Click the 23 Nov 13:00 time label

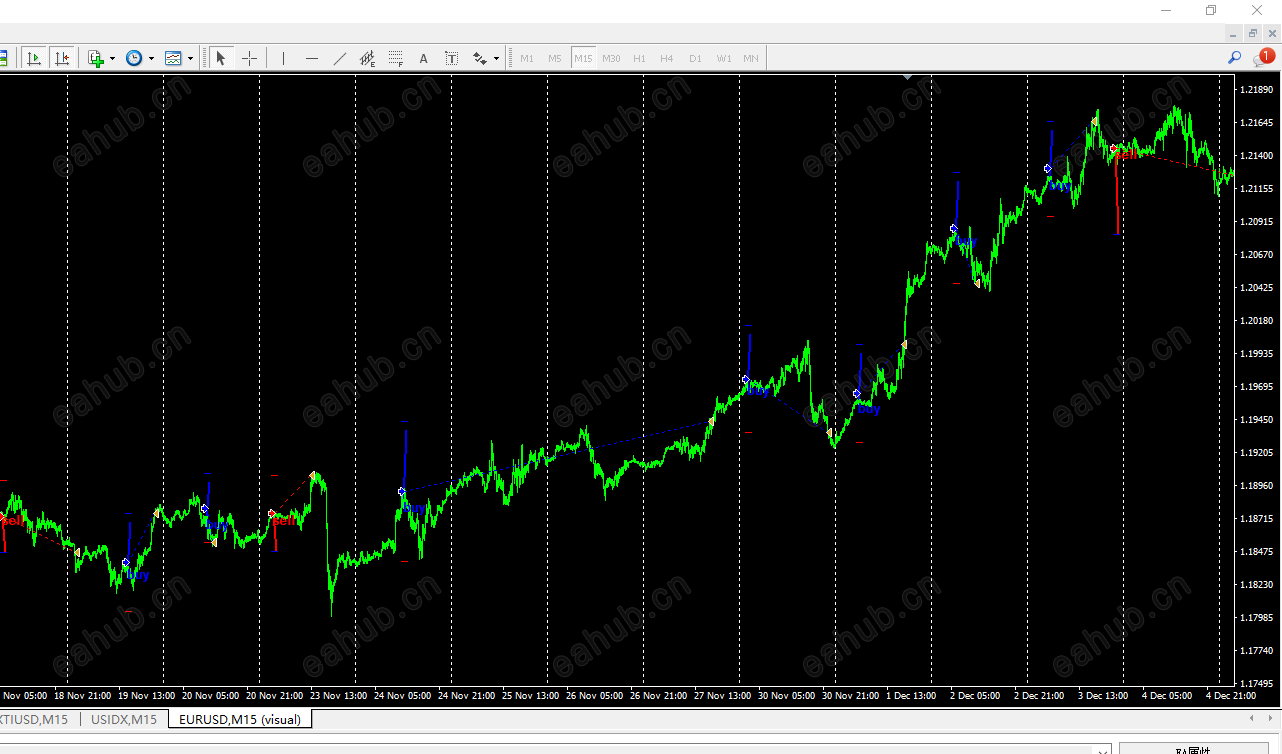click(340, 695)
